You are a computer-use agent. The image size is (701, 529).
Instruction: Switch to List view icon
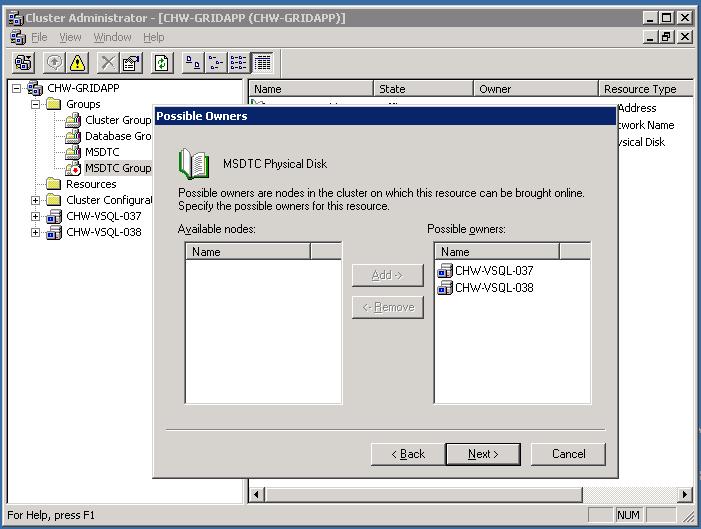coord(239,62)
